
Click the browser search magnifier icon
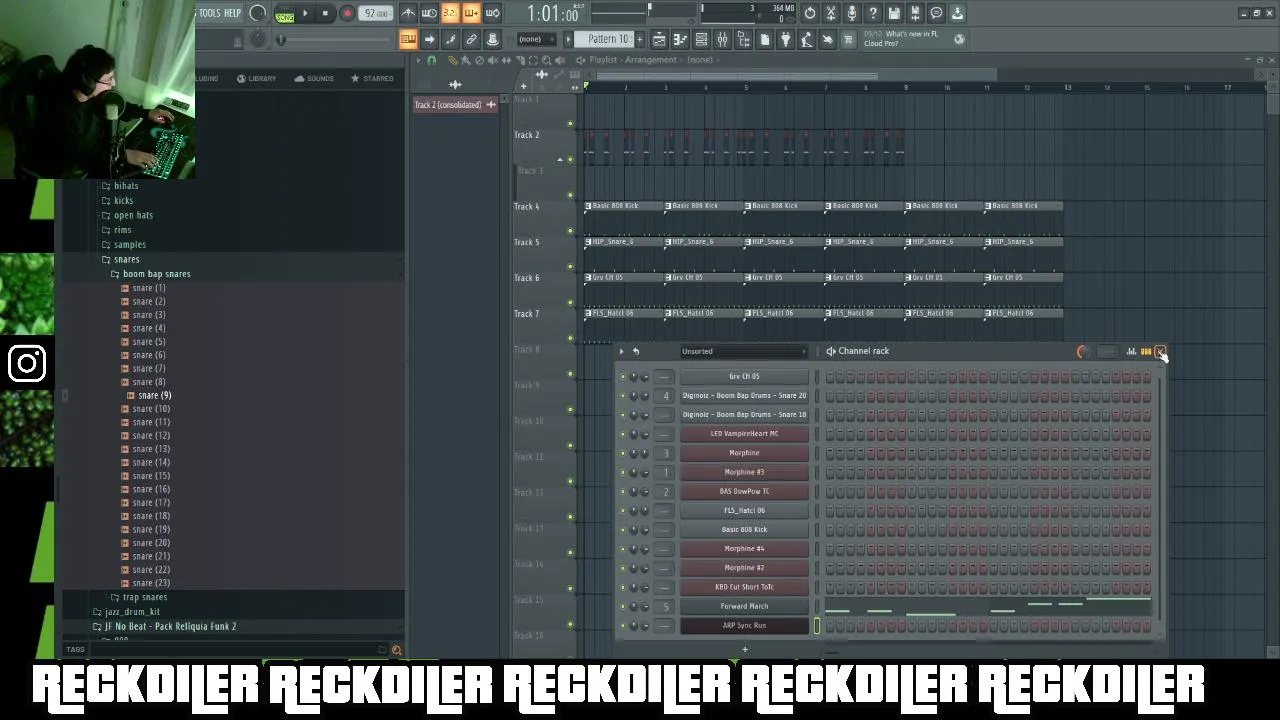coord(396,650)
